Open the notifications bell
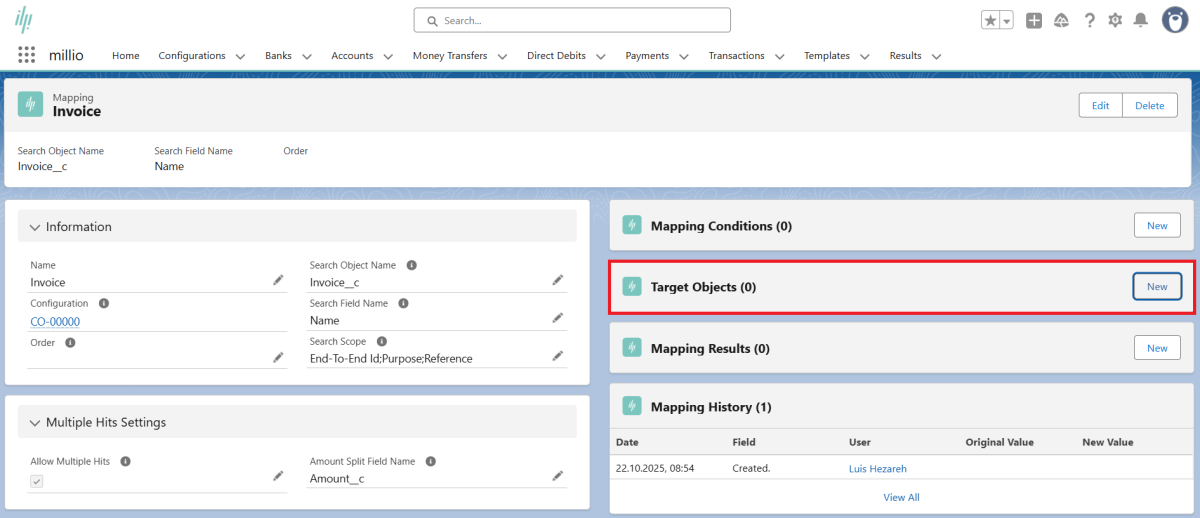The height and width of the screenshot is (518, 1200). pos(1140,21)
